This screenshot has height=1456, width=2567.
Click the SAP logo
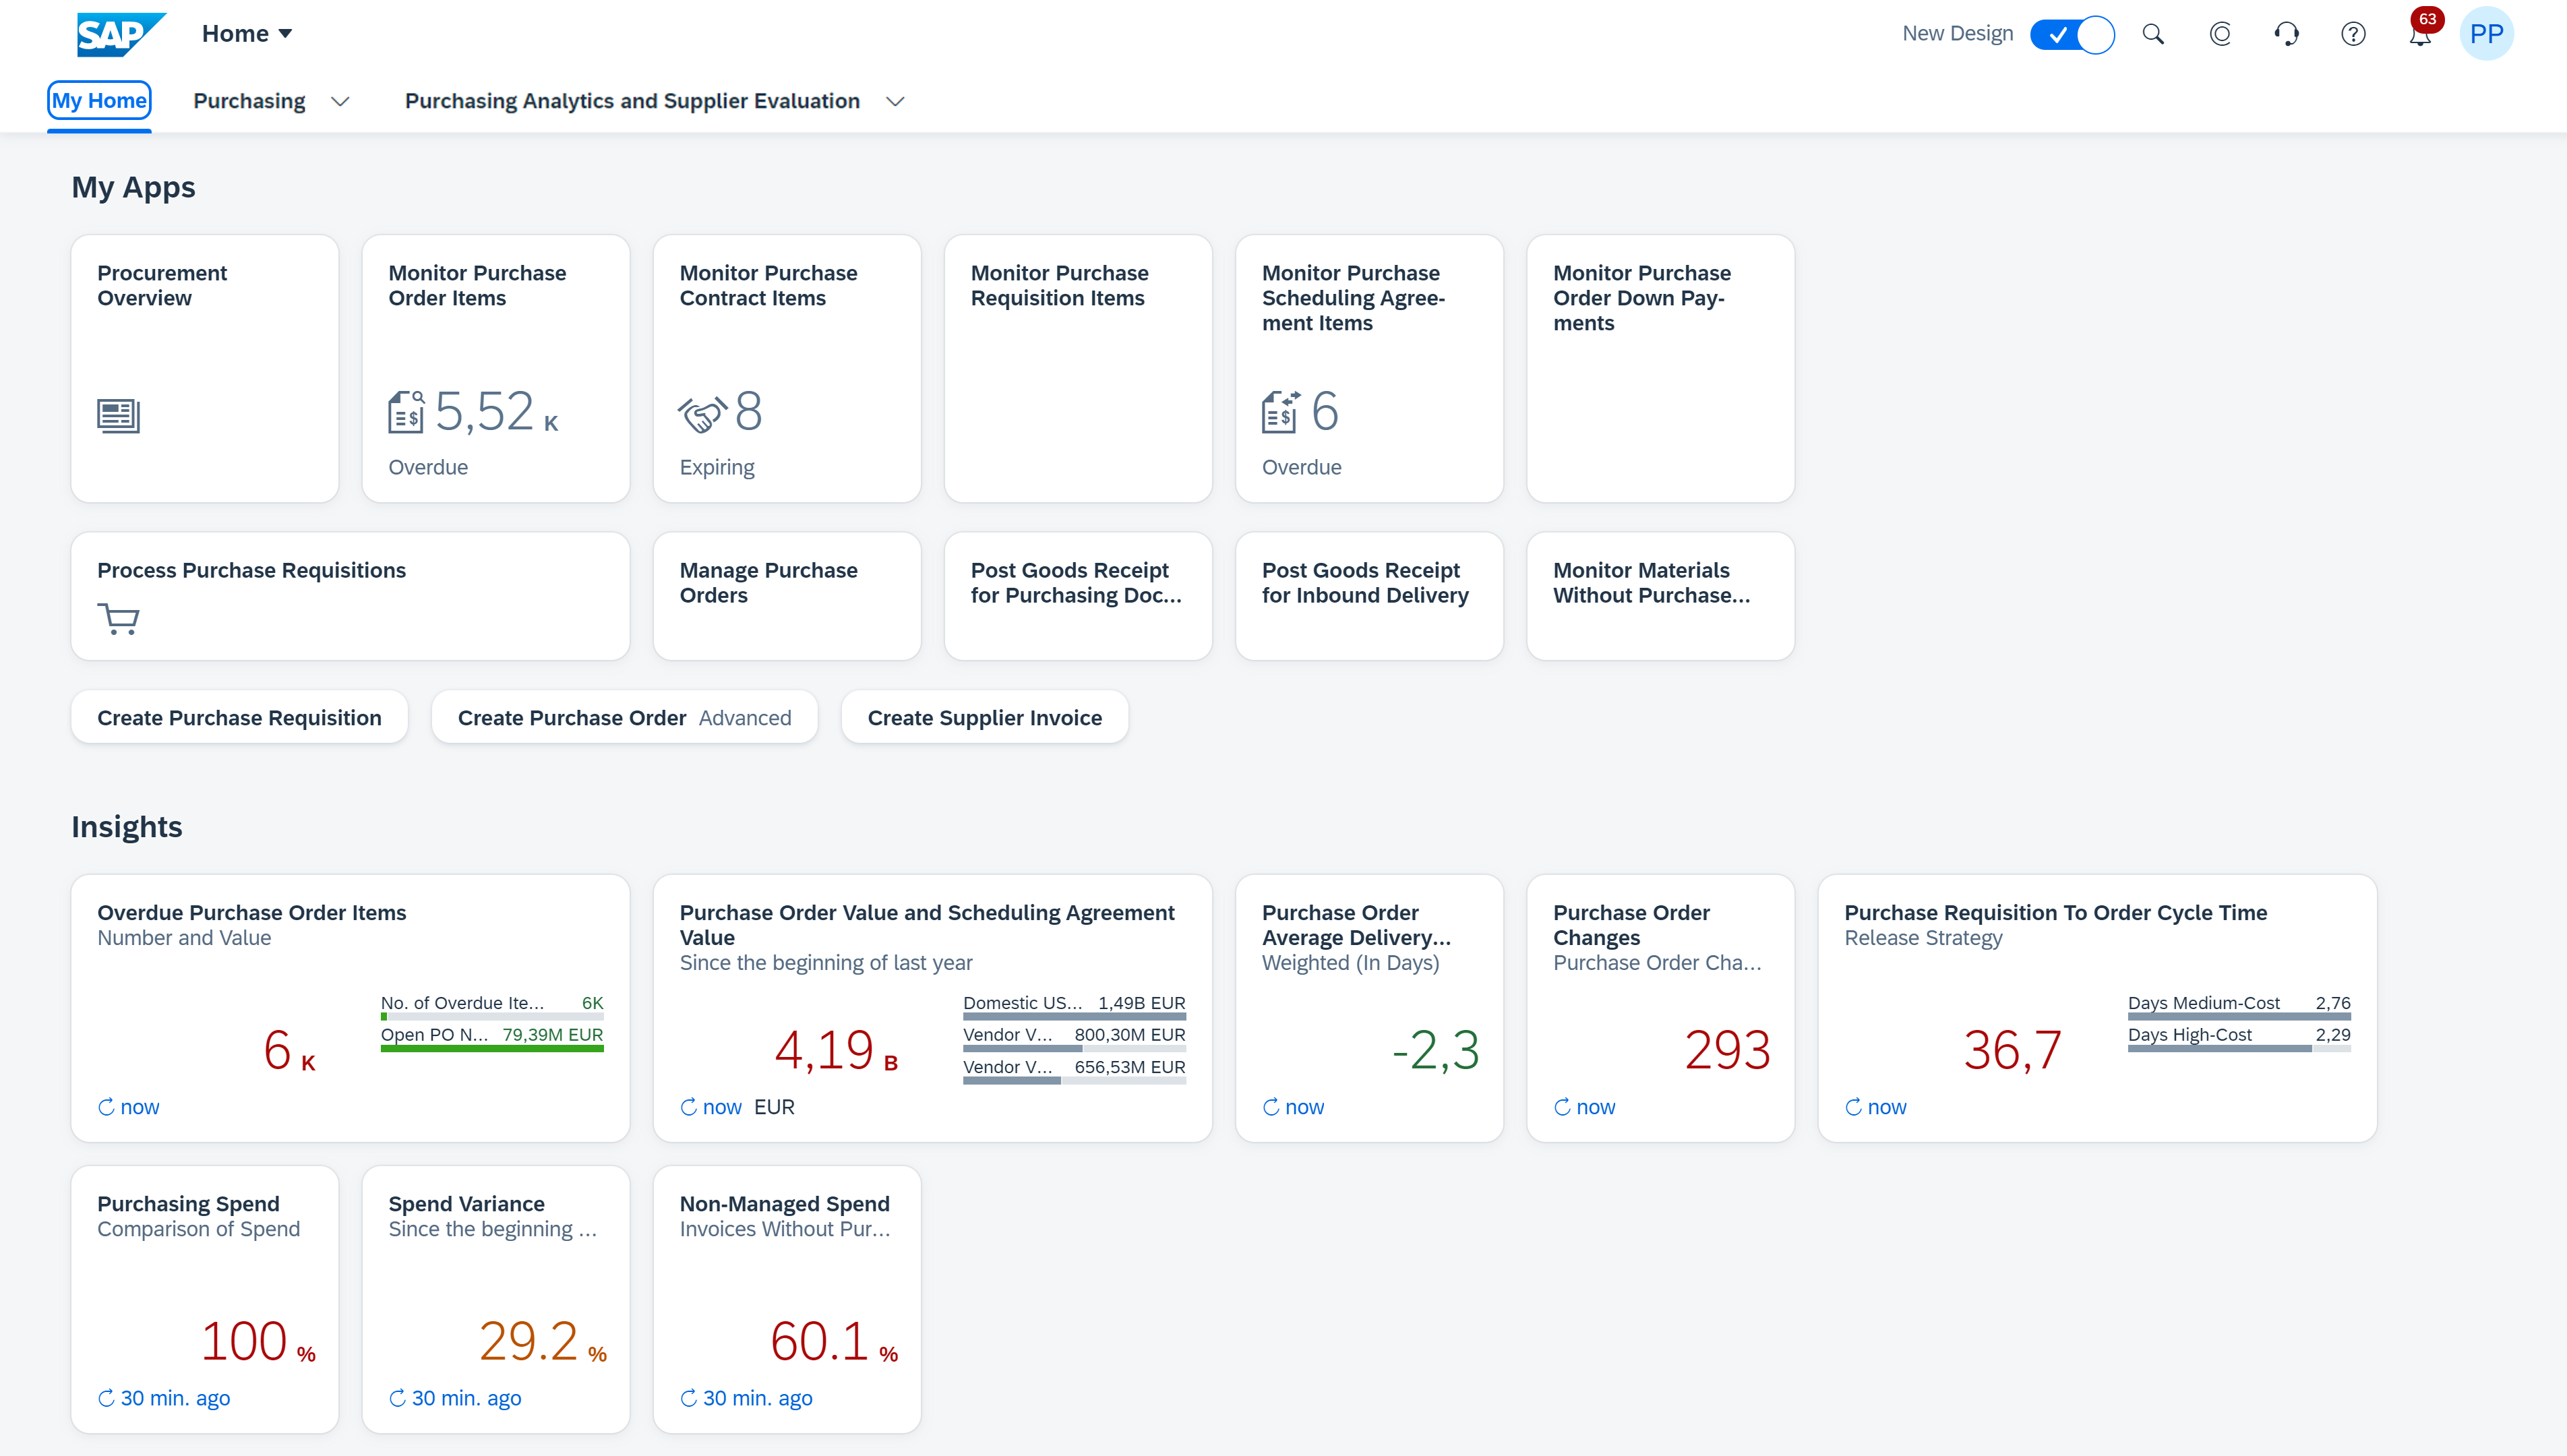[x=121, y=34]
